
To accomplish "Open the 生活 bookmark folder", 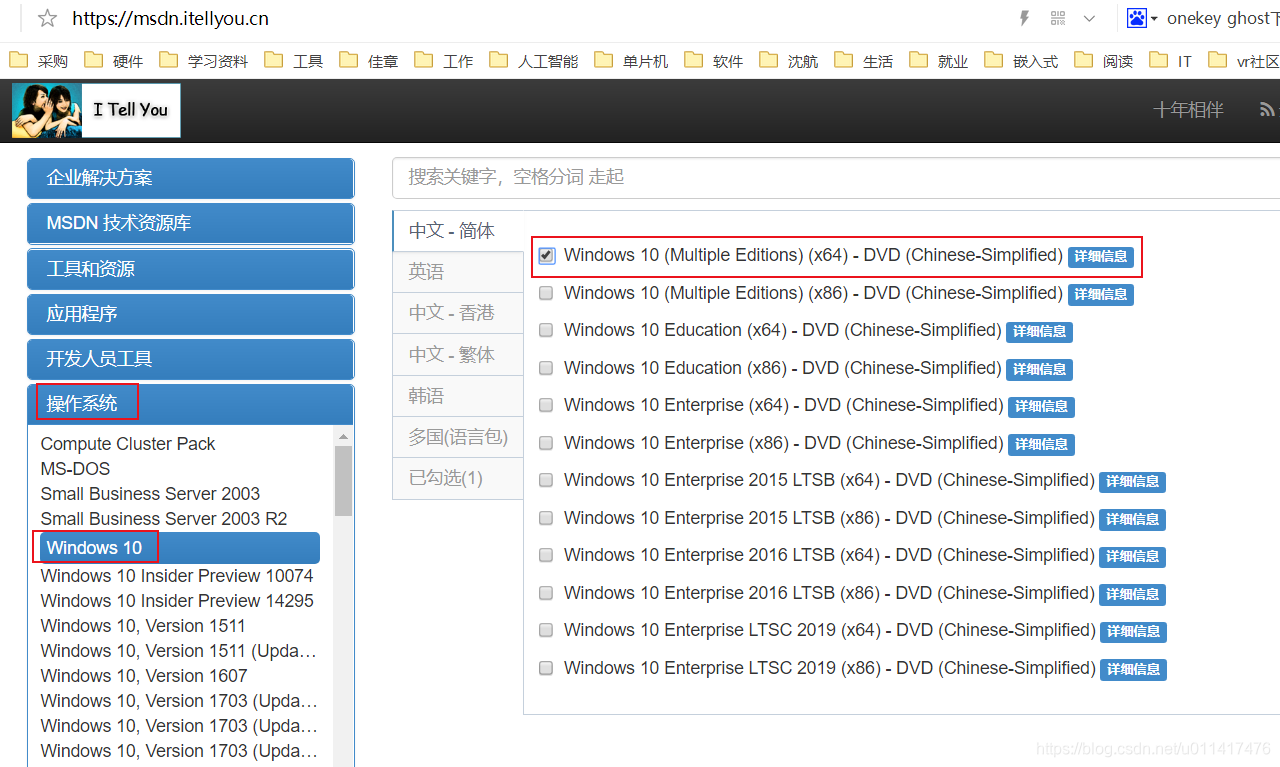I will click(x=864, y=61).
